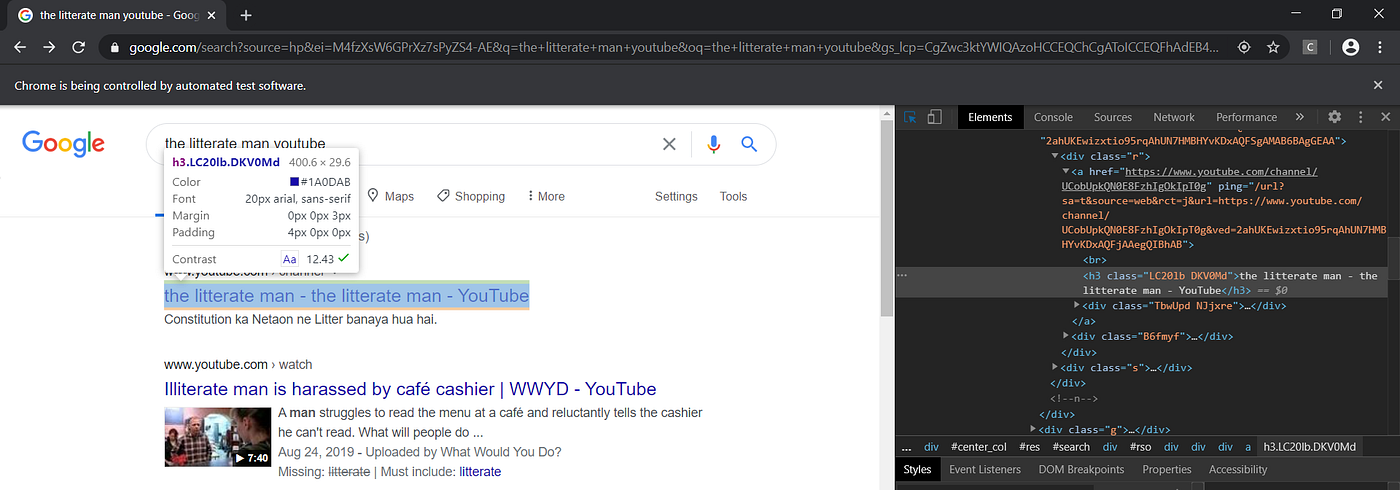Open the DOM Breakpoints pane tab
The image size is (1400, 490).
point(1081,469)
